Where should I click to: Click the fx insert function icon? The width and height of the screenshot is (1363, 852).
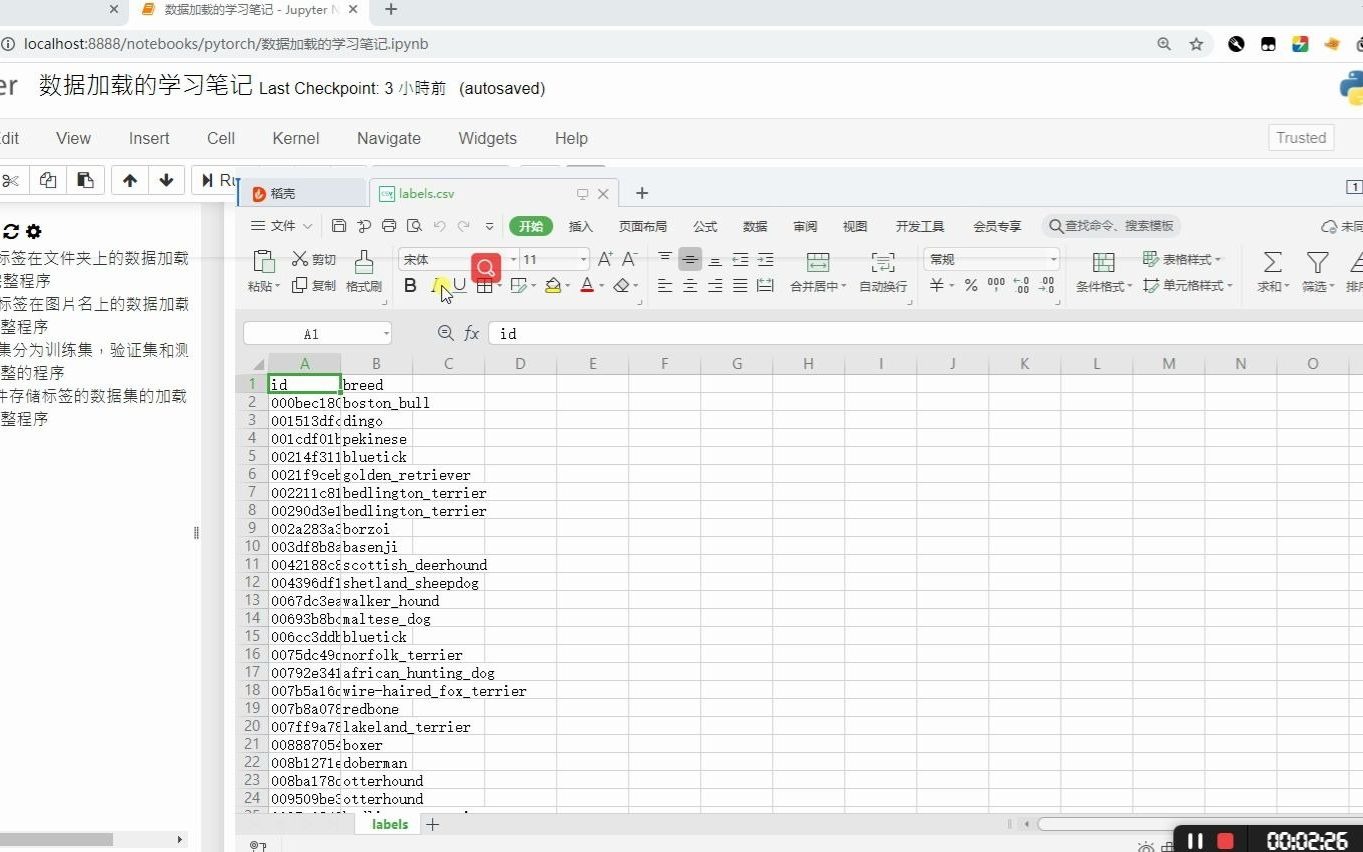[x=472, y=333]
